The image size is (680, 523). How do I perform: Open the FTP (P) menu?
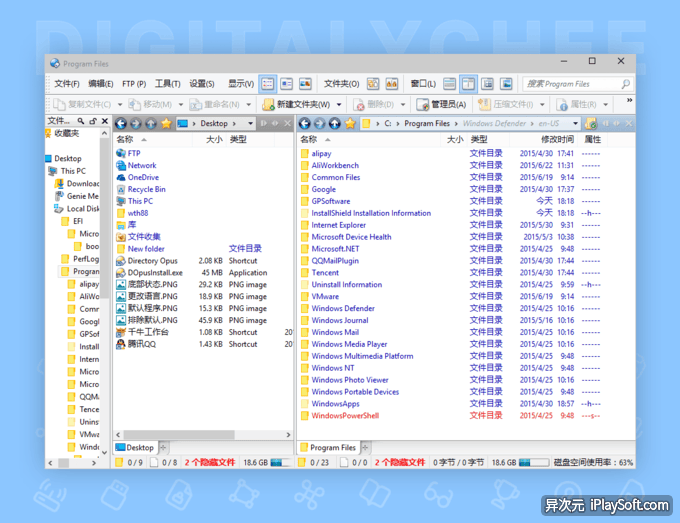click(134, 84)
